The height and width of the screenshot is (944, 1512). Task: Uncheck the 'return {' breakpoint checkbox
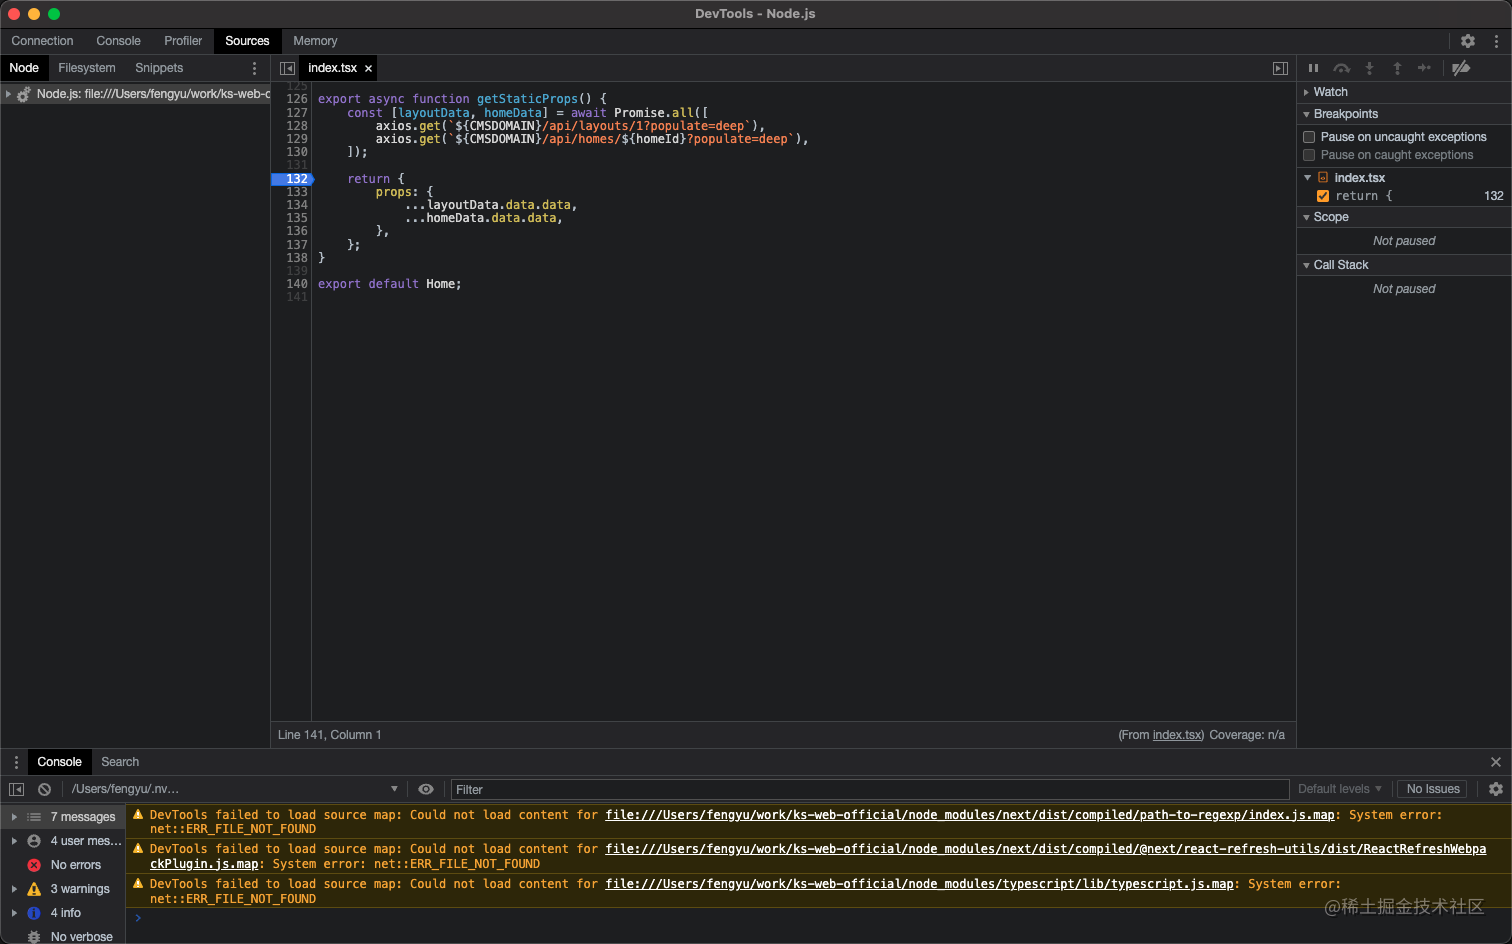pos(1323,196)
